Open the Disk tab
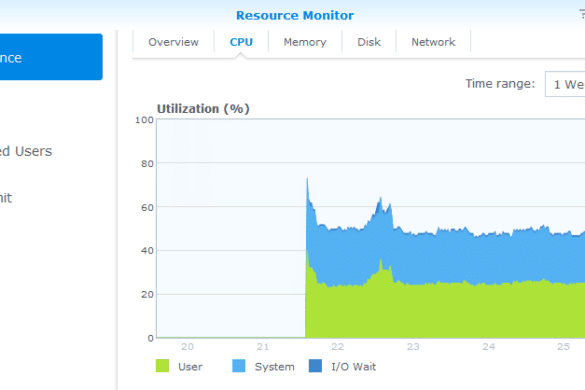The image size is (585, 390). coord(369,42)
